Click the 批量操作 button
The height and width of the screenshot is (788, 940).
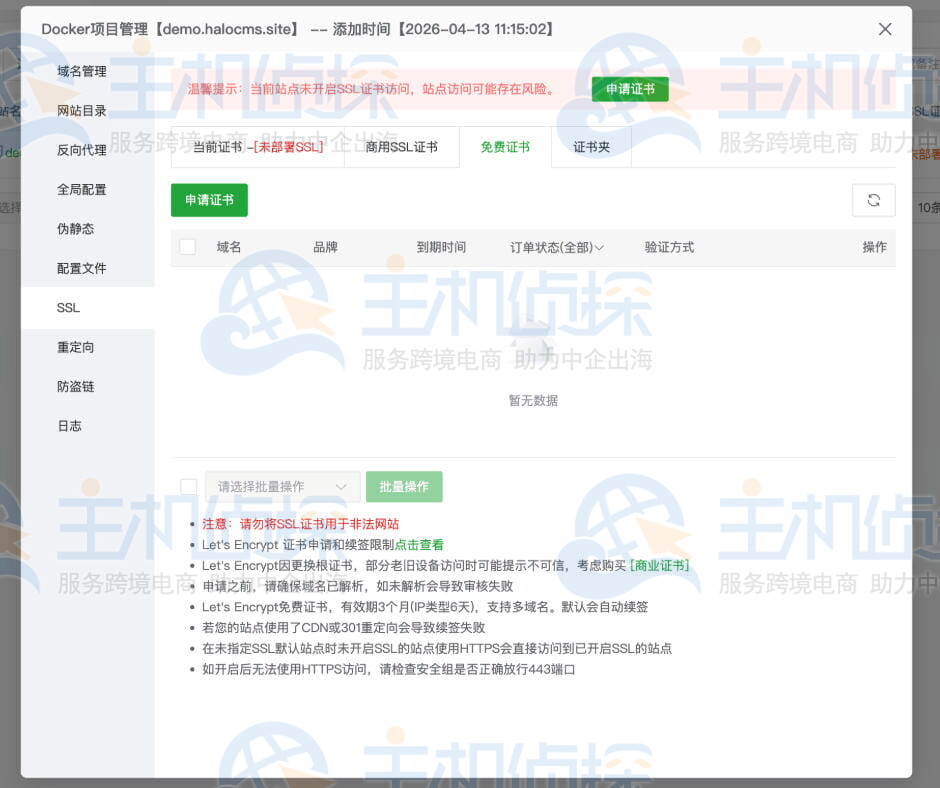[x=404, y=486]
